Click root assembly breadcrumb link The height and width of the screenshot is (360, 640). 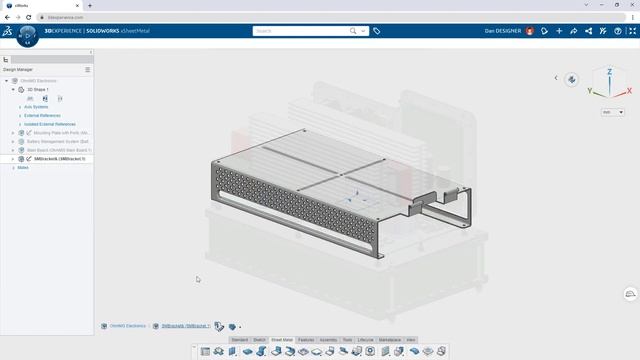tap(128, 326)
